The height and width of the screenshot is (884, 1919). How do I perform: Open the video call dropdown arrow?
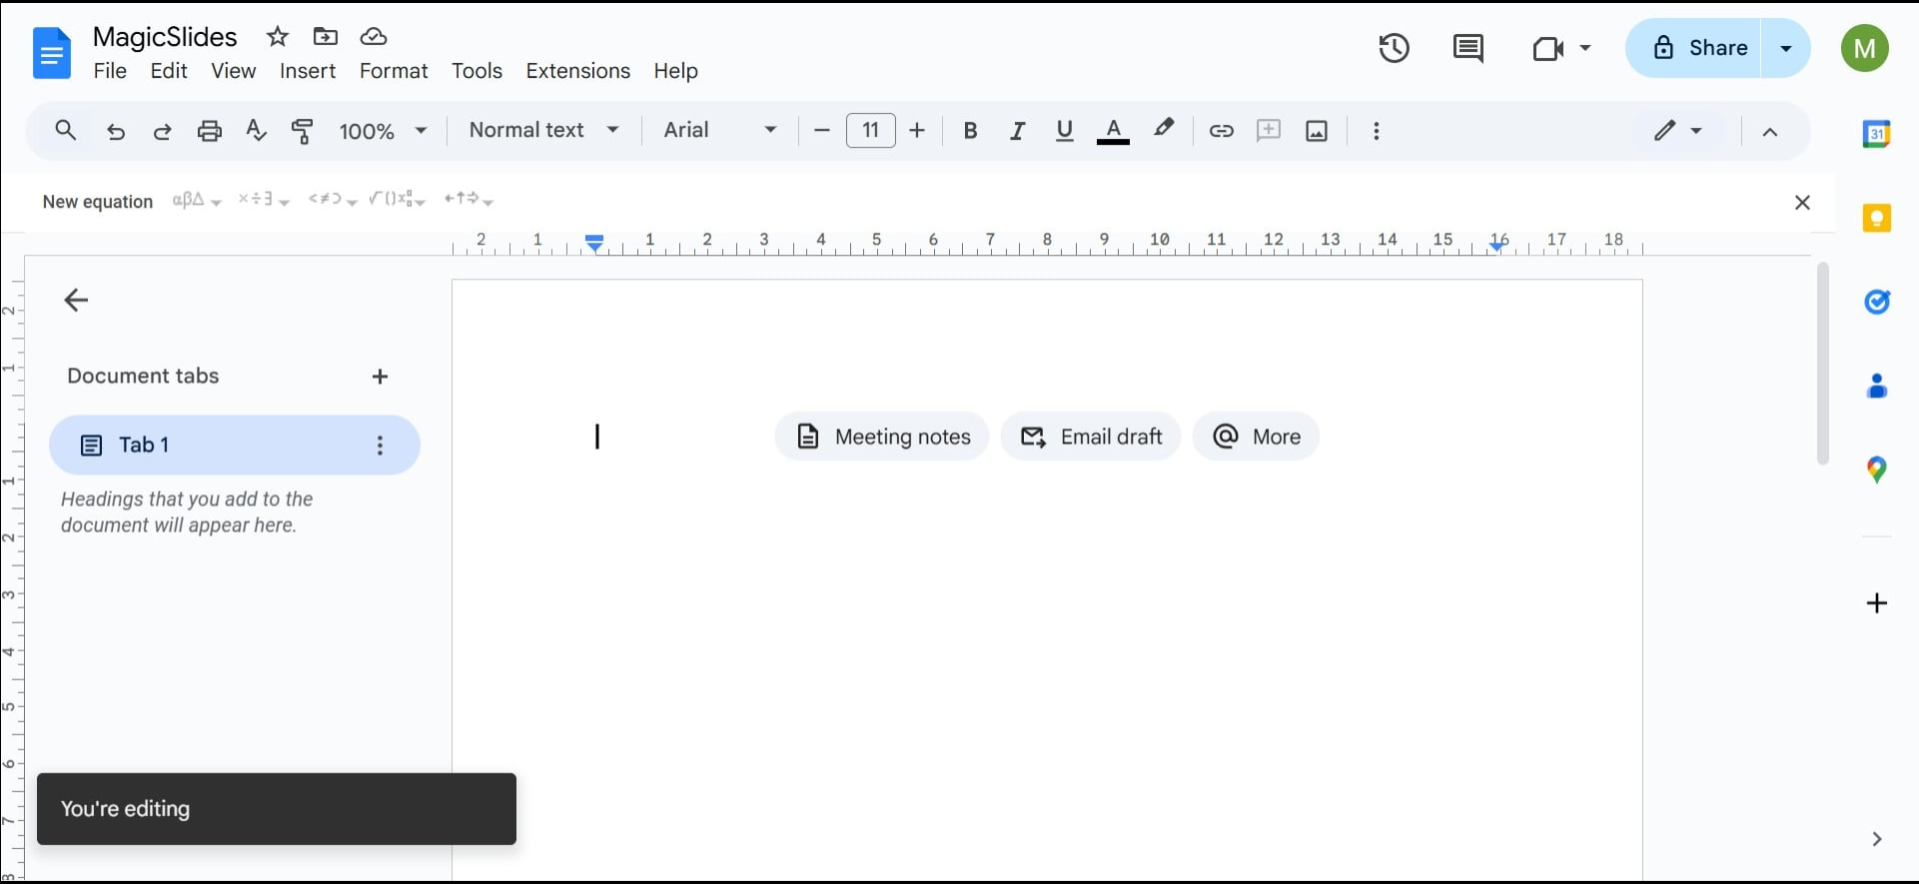click(x=1585, y=48)
